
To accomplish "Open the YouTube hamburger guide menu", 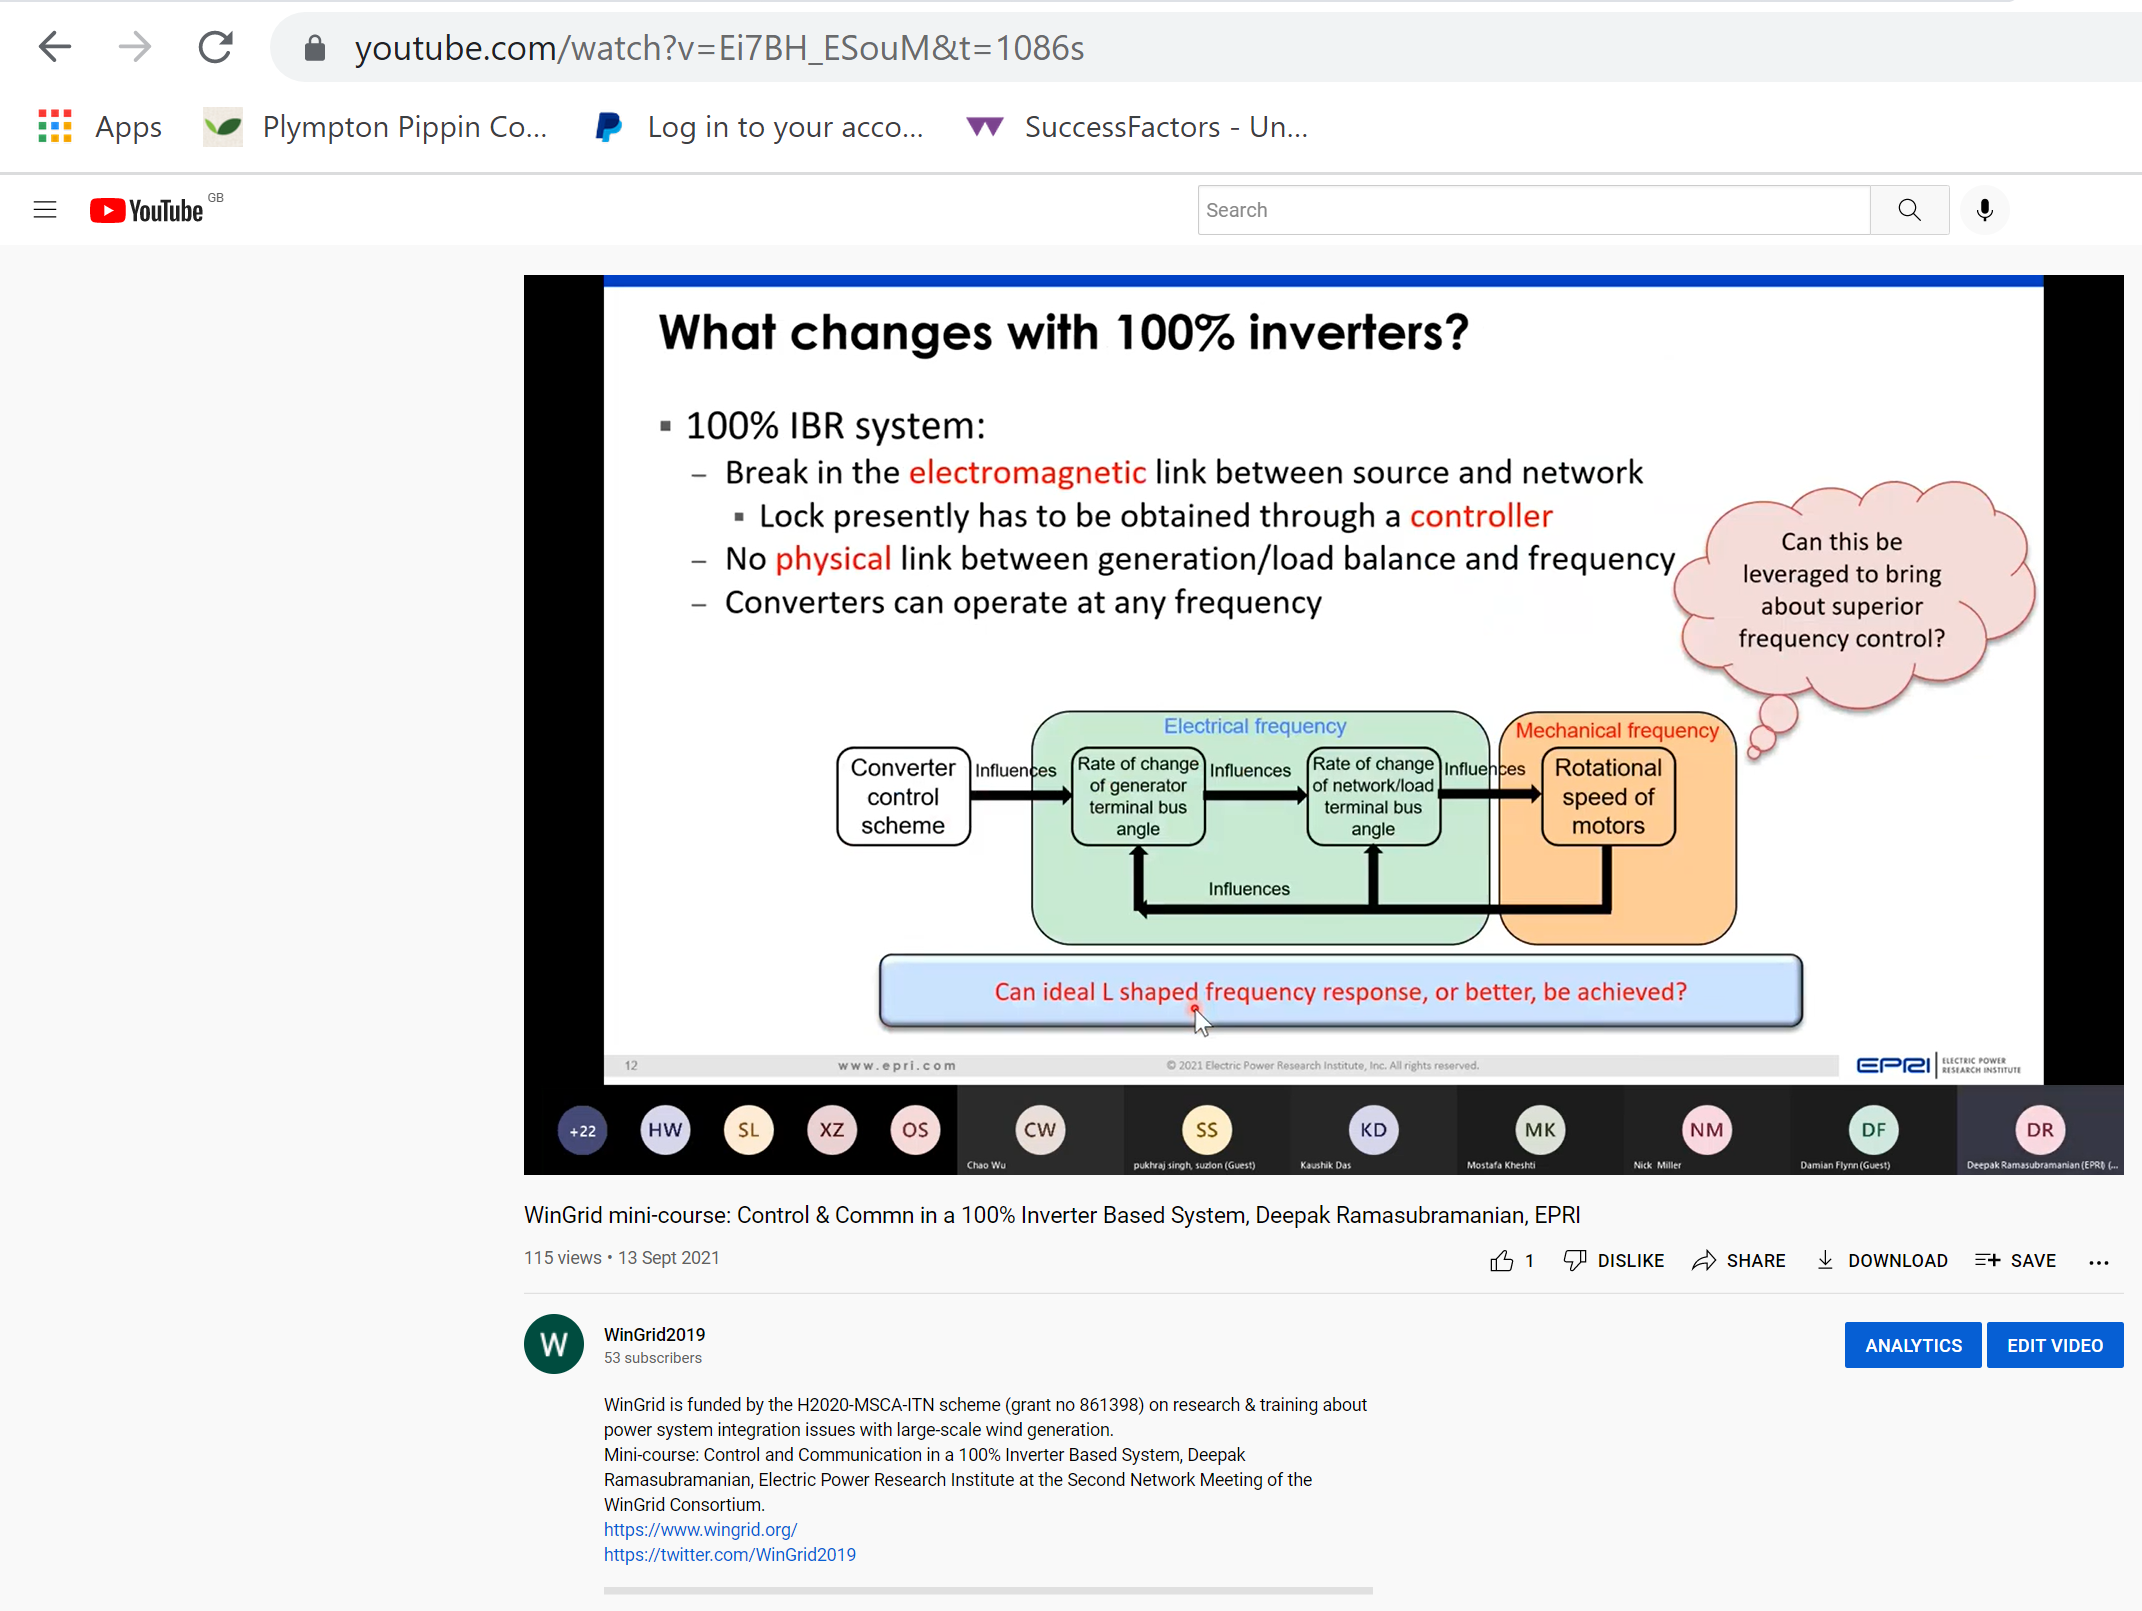I will pos(45,210).
